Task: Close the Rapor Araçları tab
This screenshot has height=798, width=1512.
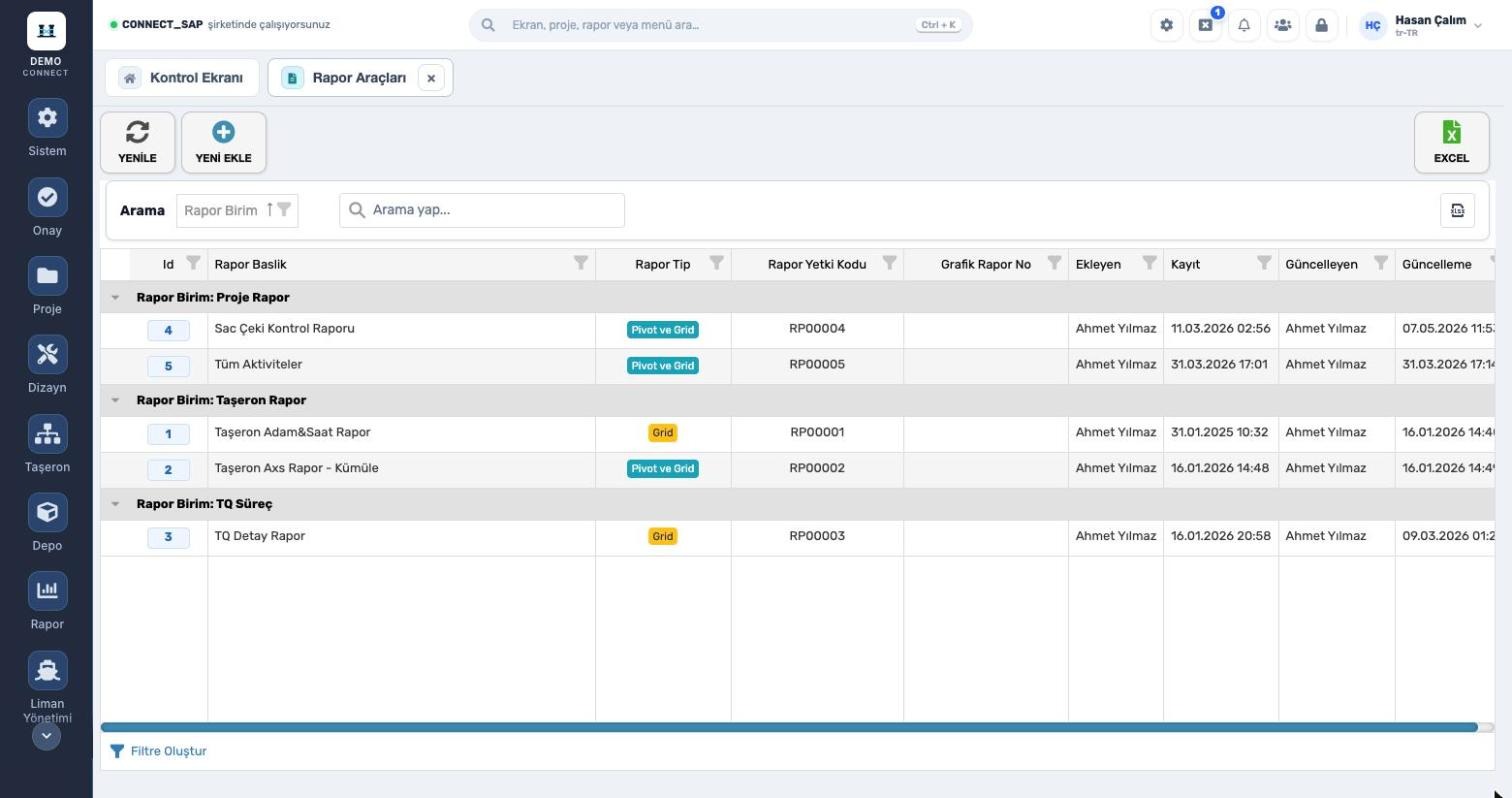Action: [x=431, y=78]
